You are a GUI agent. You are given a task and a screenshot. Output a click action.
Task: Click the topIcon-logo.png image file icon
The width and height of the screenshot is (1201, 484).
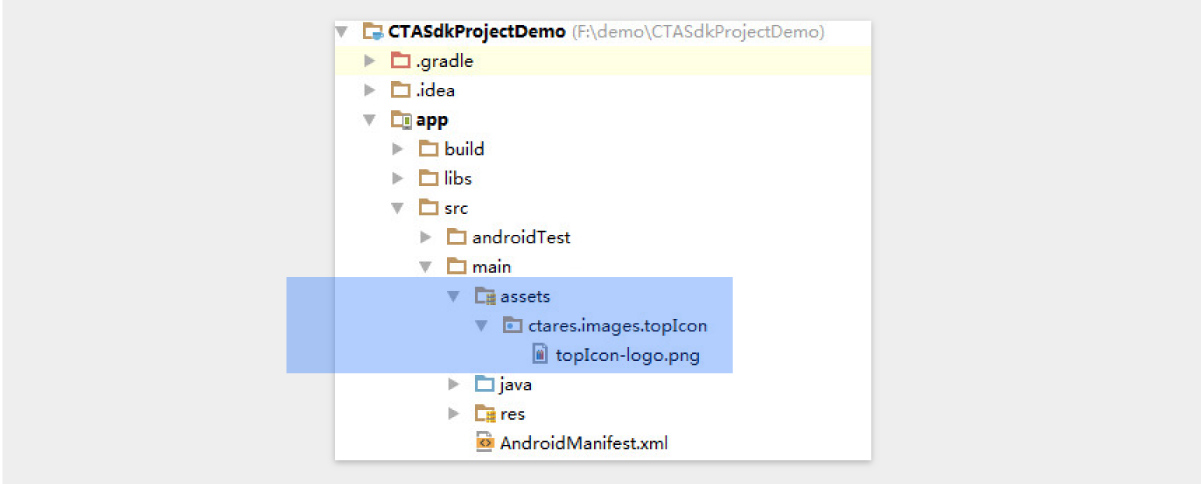coord(540,354)
